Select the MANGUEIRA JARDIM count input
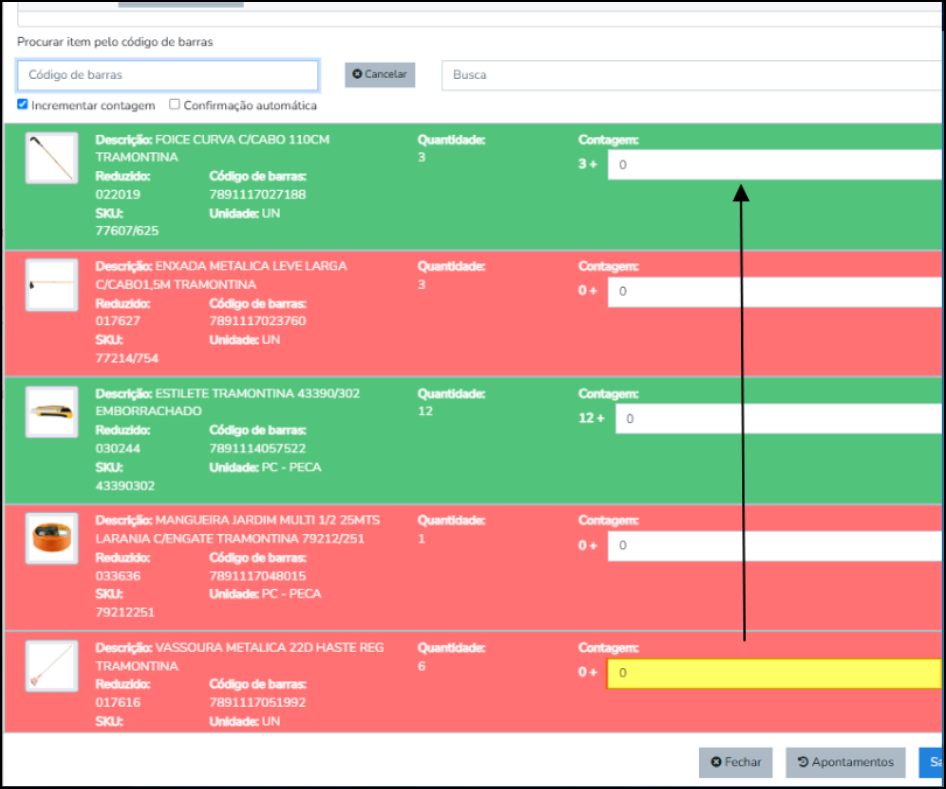This screenshot has width=946, height=789. point(775,545)
